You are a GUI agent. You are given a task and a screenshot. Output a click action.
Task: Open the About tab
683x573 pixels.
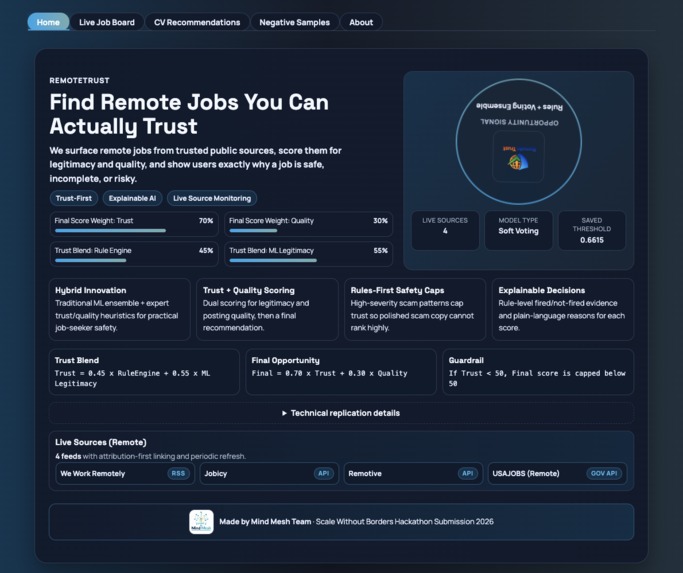(361, 22)
